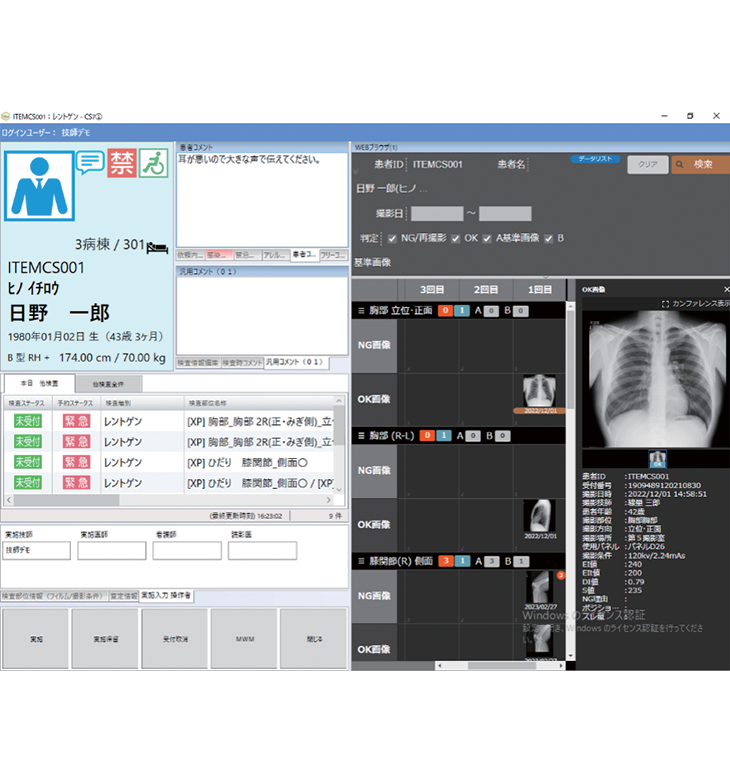Image resolution: width=730 pixels, height=781 pixels.
Task: Toggle the OK judgment checkbox
Action: coord(455,239)
